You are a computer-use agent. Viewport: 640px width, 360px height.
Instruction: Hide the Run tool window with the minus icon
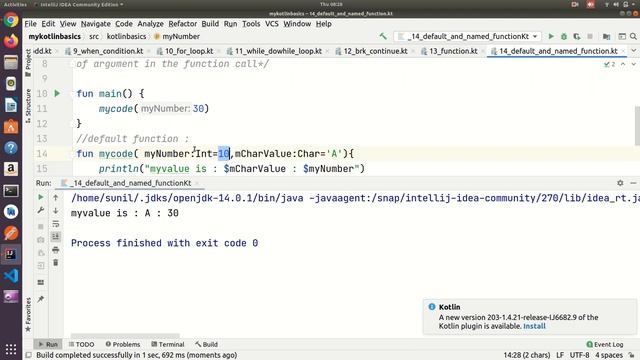point(633,183)
